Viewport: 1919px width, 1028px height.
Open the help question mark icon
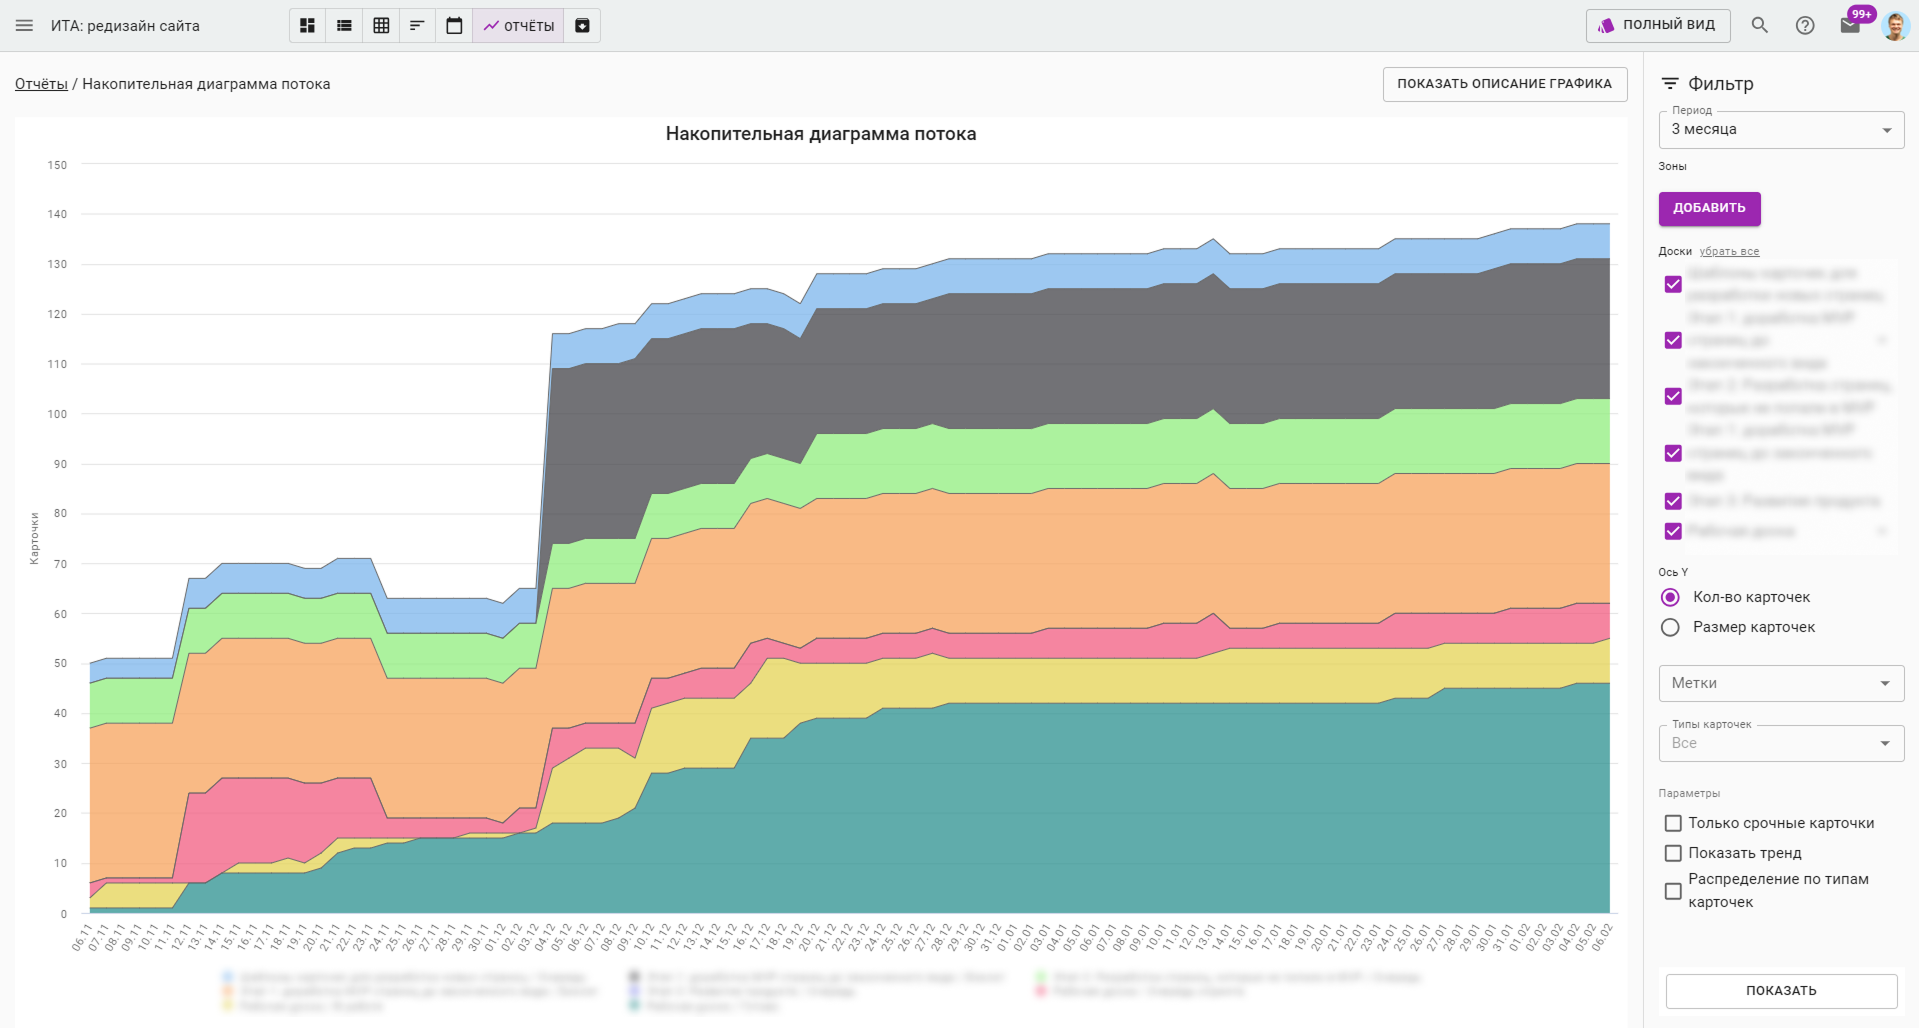(x=1804, y=26)
